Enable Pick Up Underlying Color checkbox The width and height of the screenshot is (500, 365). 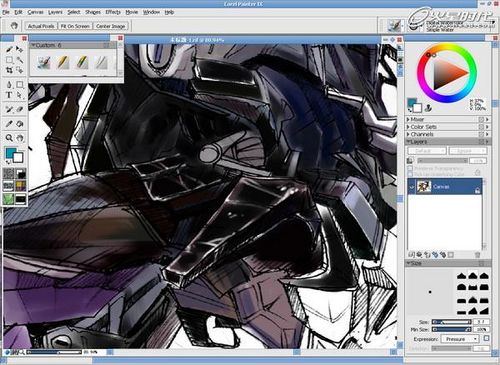[410, 174]
